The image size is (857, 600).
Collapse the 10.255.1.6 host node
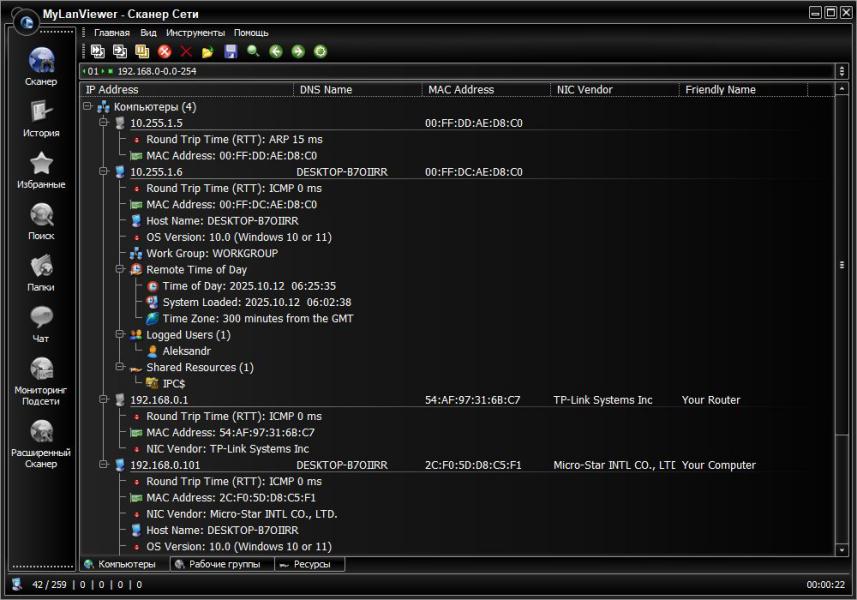[103, 172]
